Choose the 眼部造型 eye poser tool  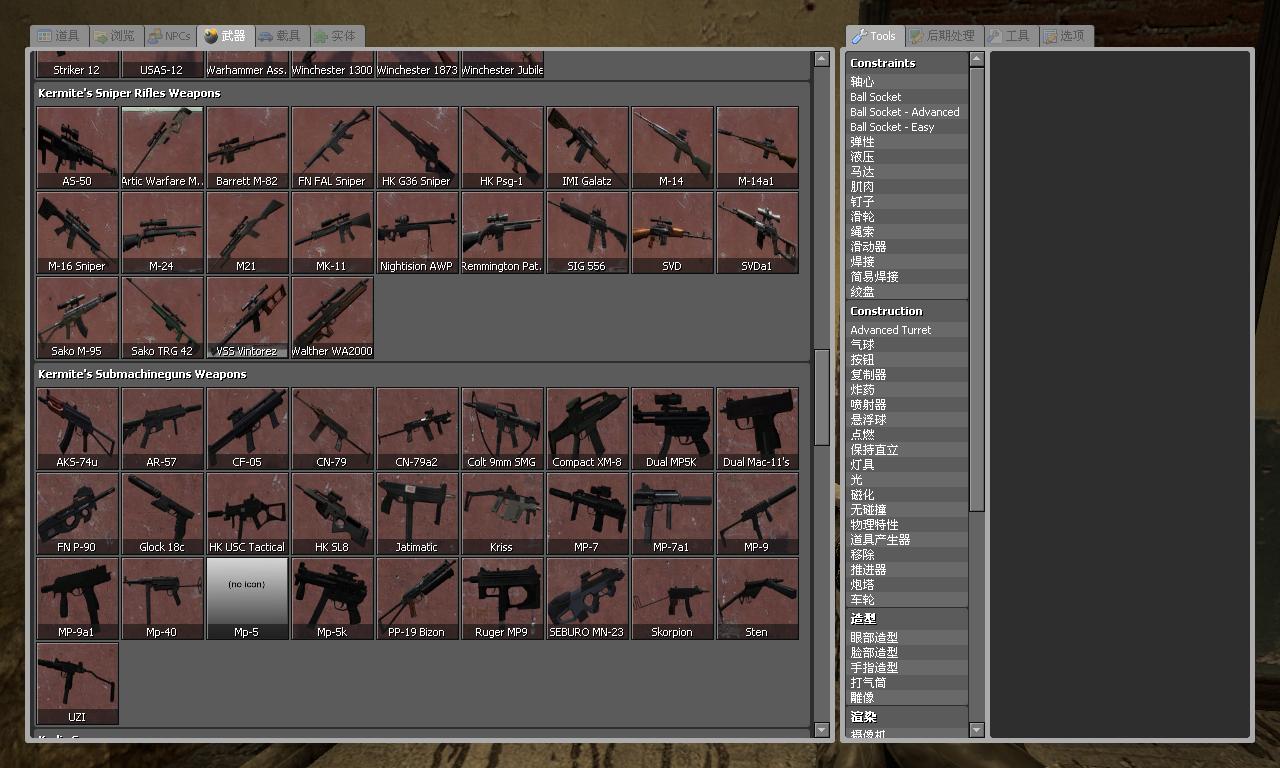(x=907, y=638)
